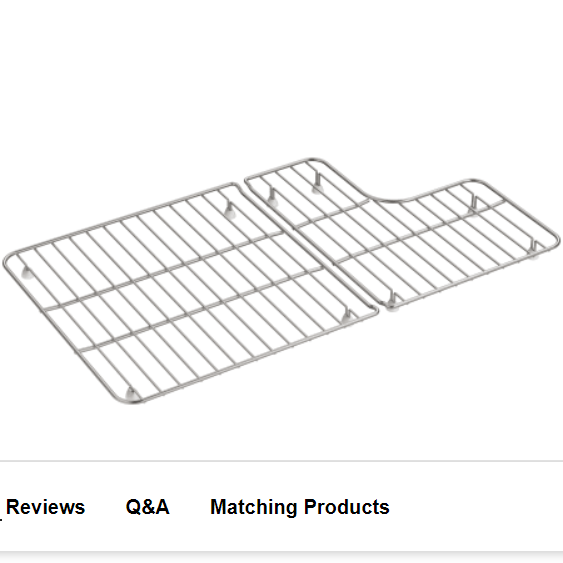Click the back-right rubber foot of left rack
The height and width of the screenshot is (563, 563).
click(x=230, y=210)
